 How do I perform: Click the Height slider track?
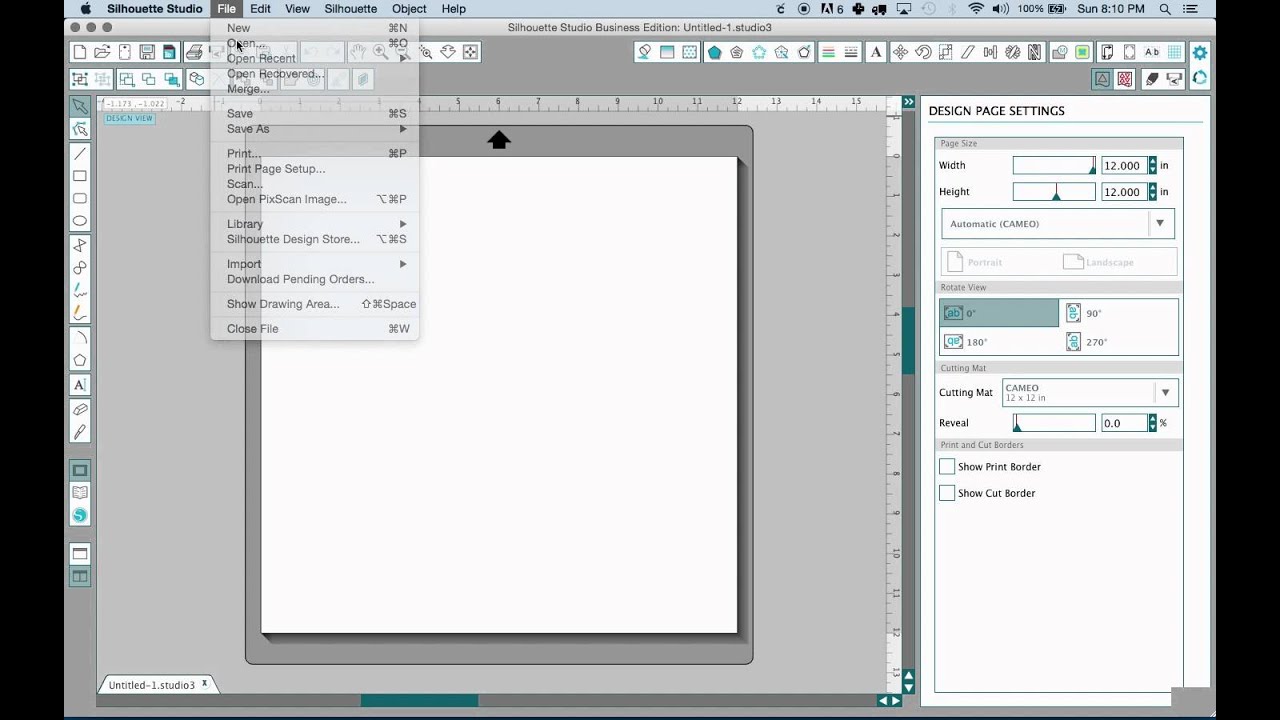coord(1054,192)
